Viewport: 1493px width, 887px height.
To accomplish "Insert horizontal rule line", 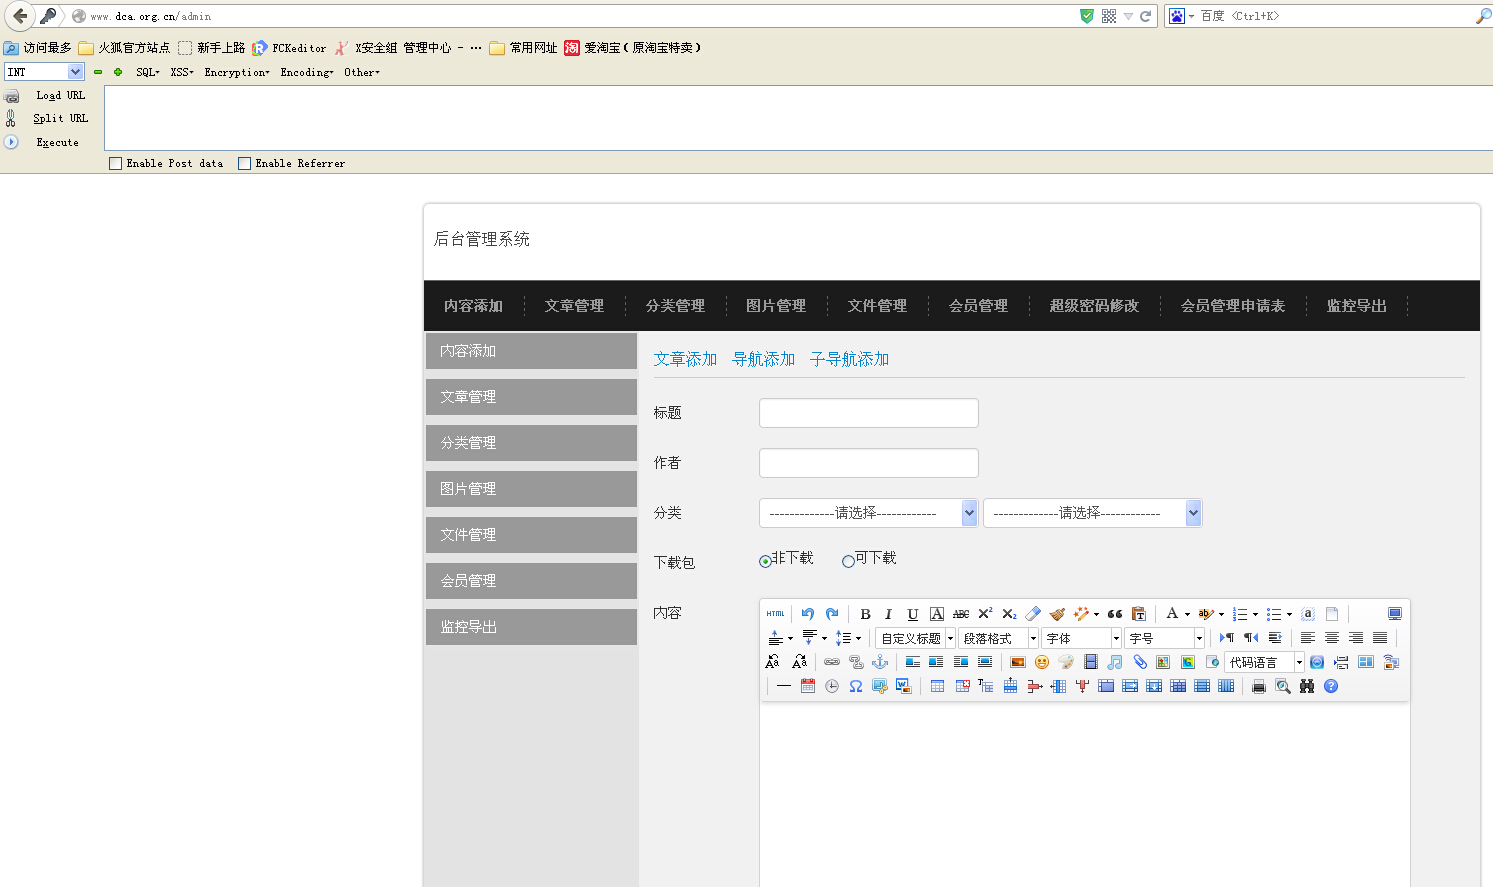I will (x=784, y=686).
